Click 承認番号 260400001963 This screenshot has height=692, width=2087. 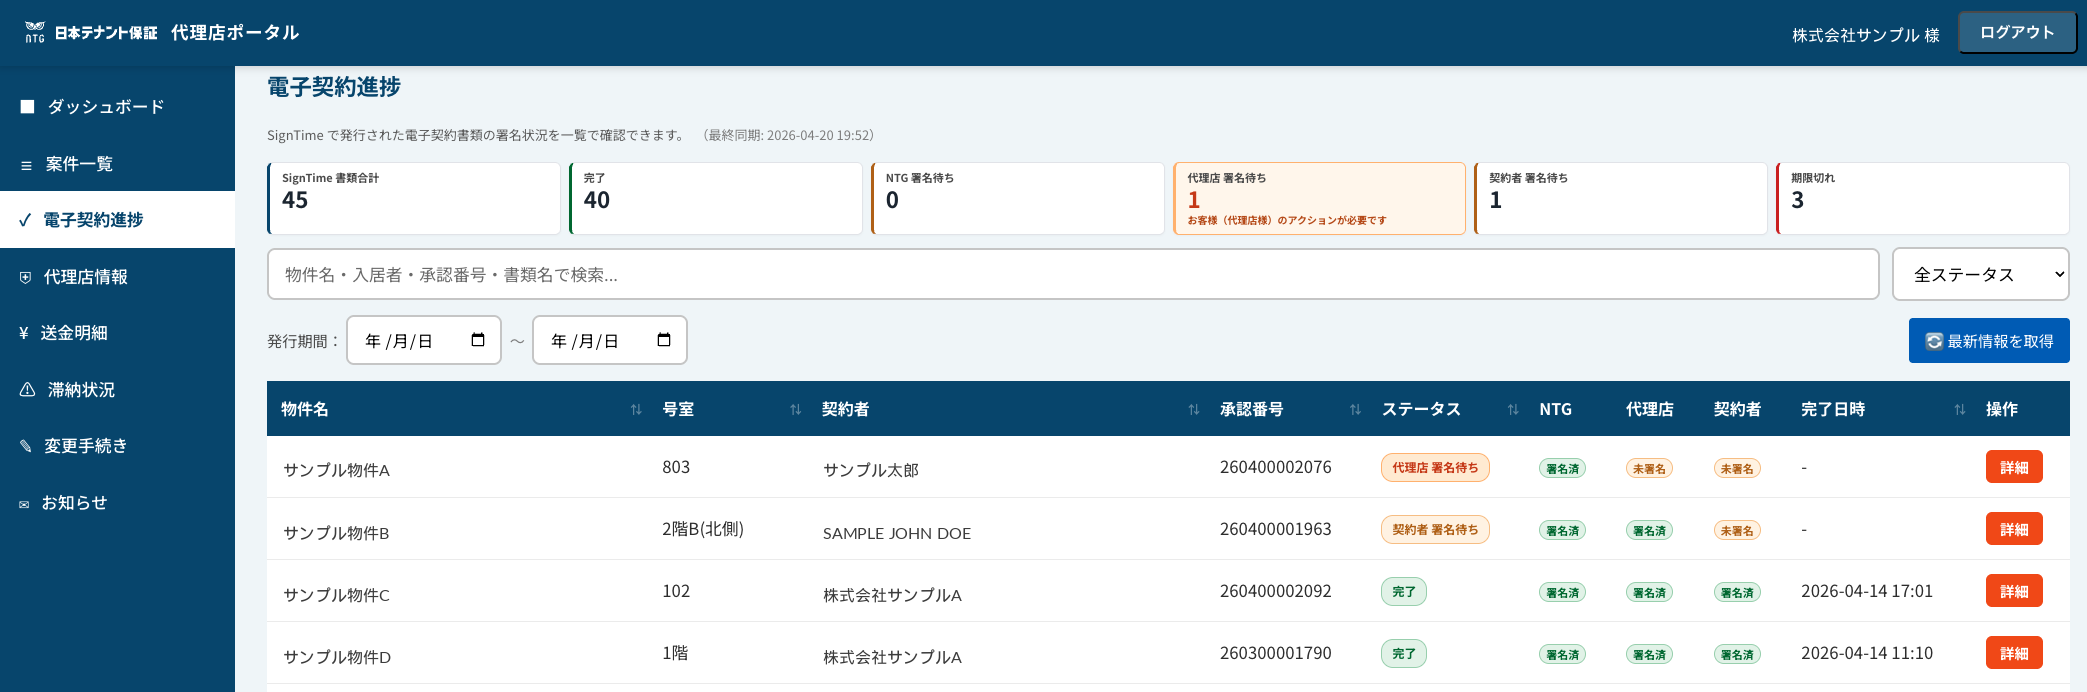point(1276,529)
